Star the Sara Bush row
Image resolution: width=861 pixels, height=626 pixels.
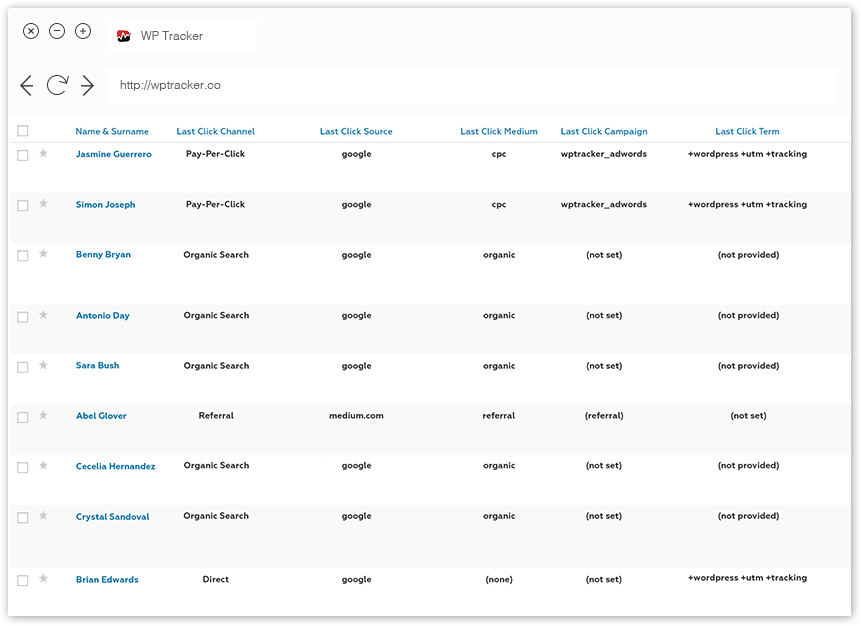pyautogui.click(x=43, y=365)
